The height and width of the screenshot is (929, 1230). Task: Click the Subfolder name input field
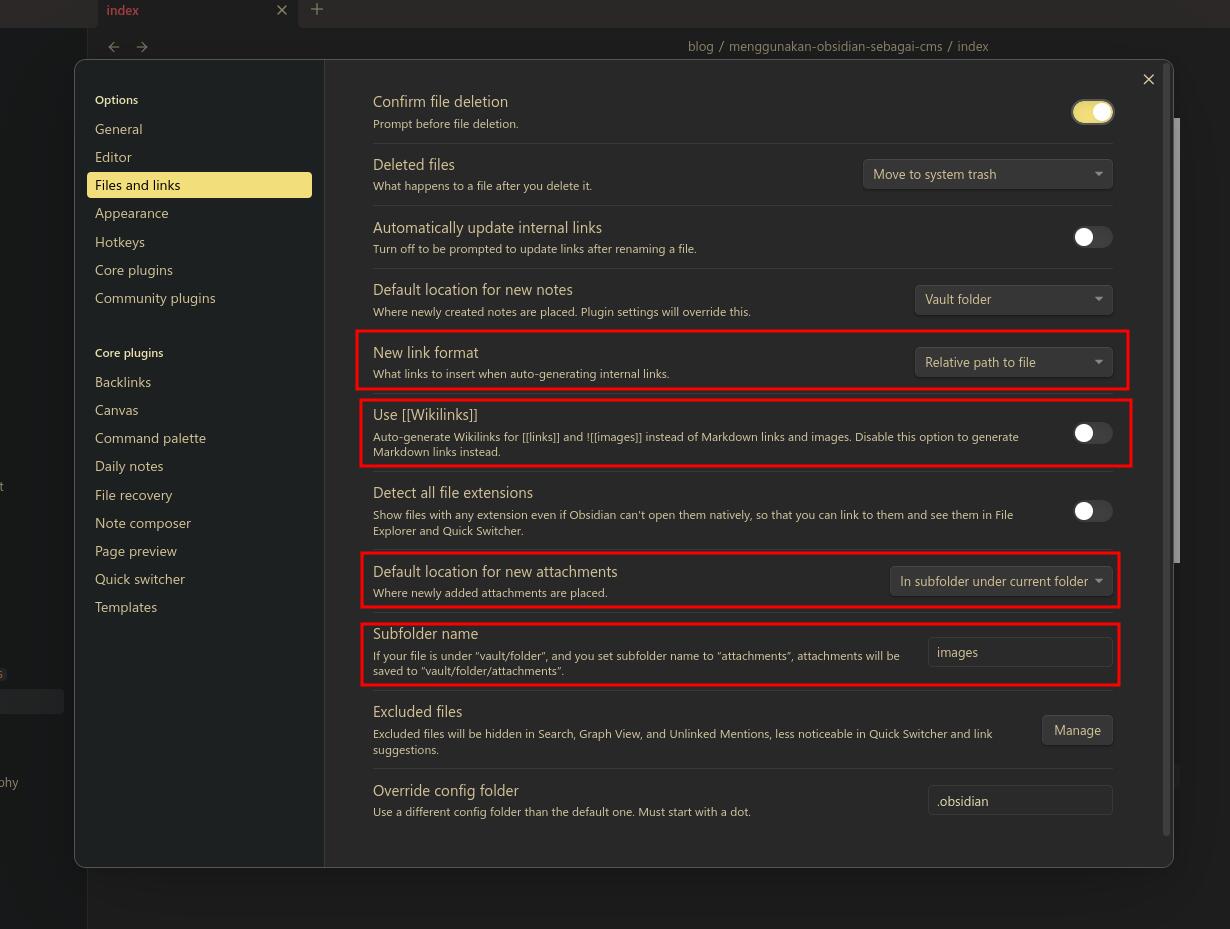click(1019, 652)
